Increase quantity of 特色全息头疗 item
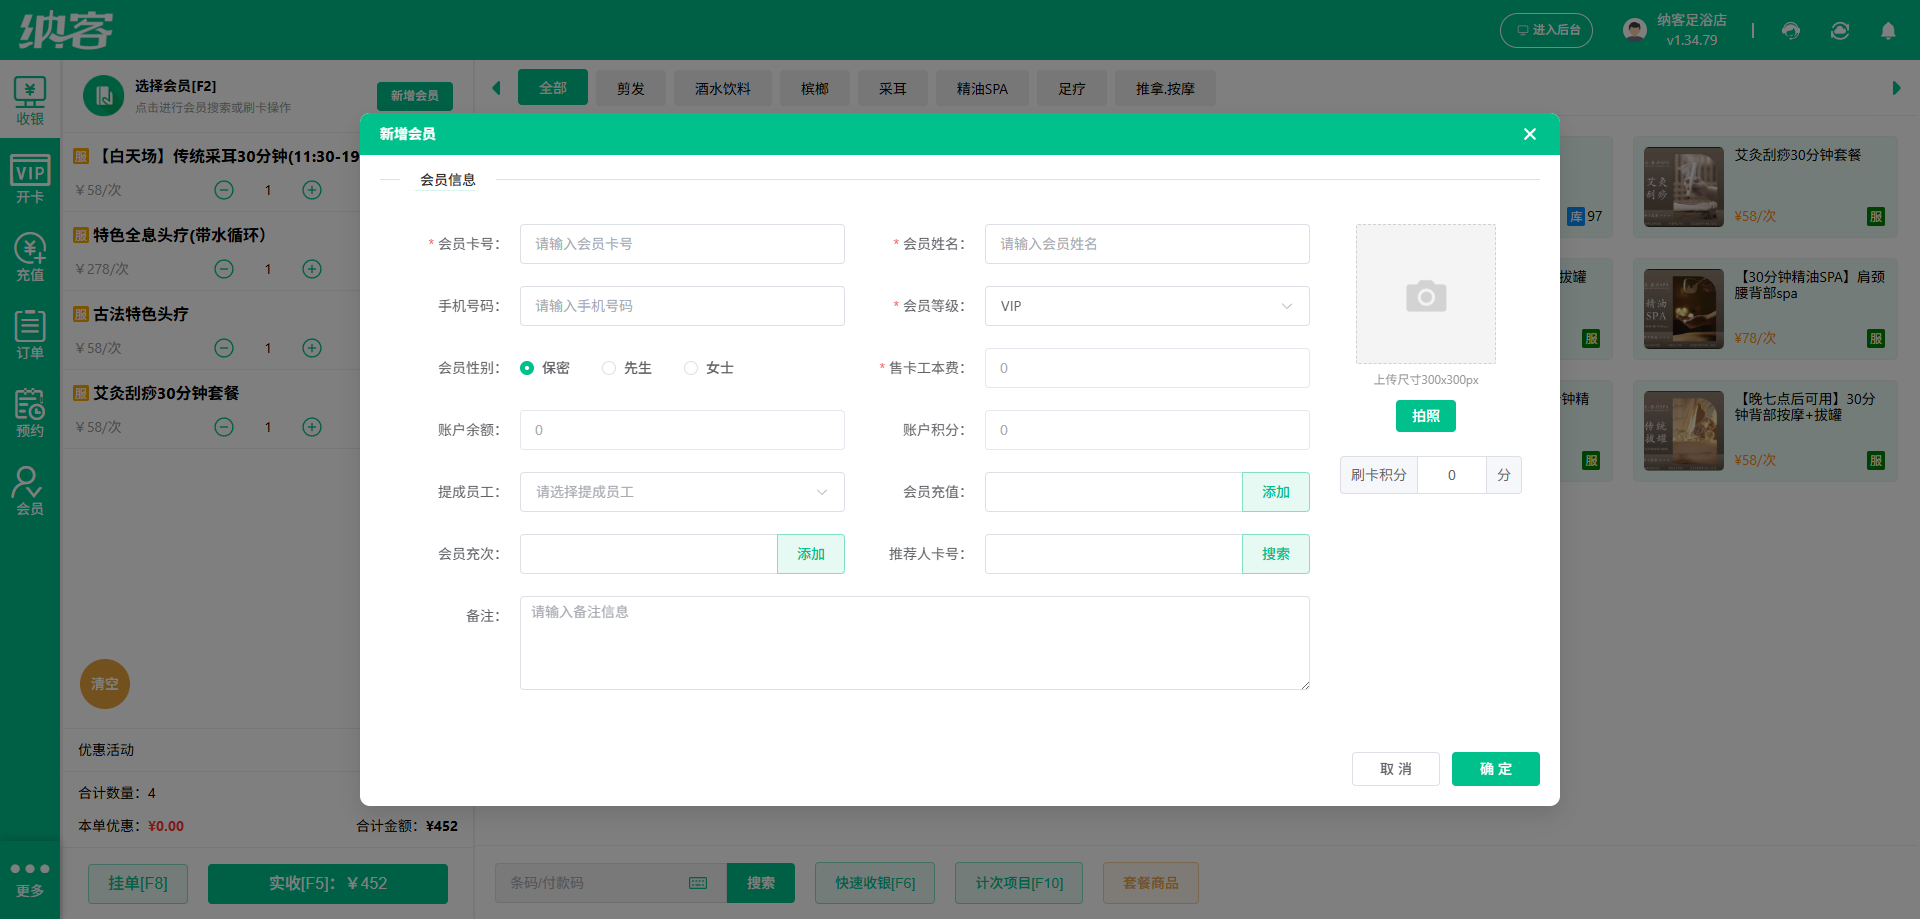This screenshot has height=919, width=1920. [x=312, y=269]
